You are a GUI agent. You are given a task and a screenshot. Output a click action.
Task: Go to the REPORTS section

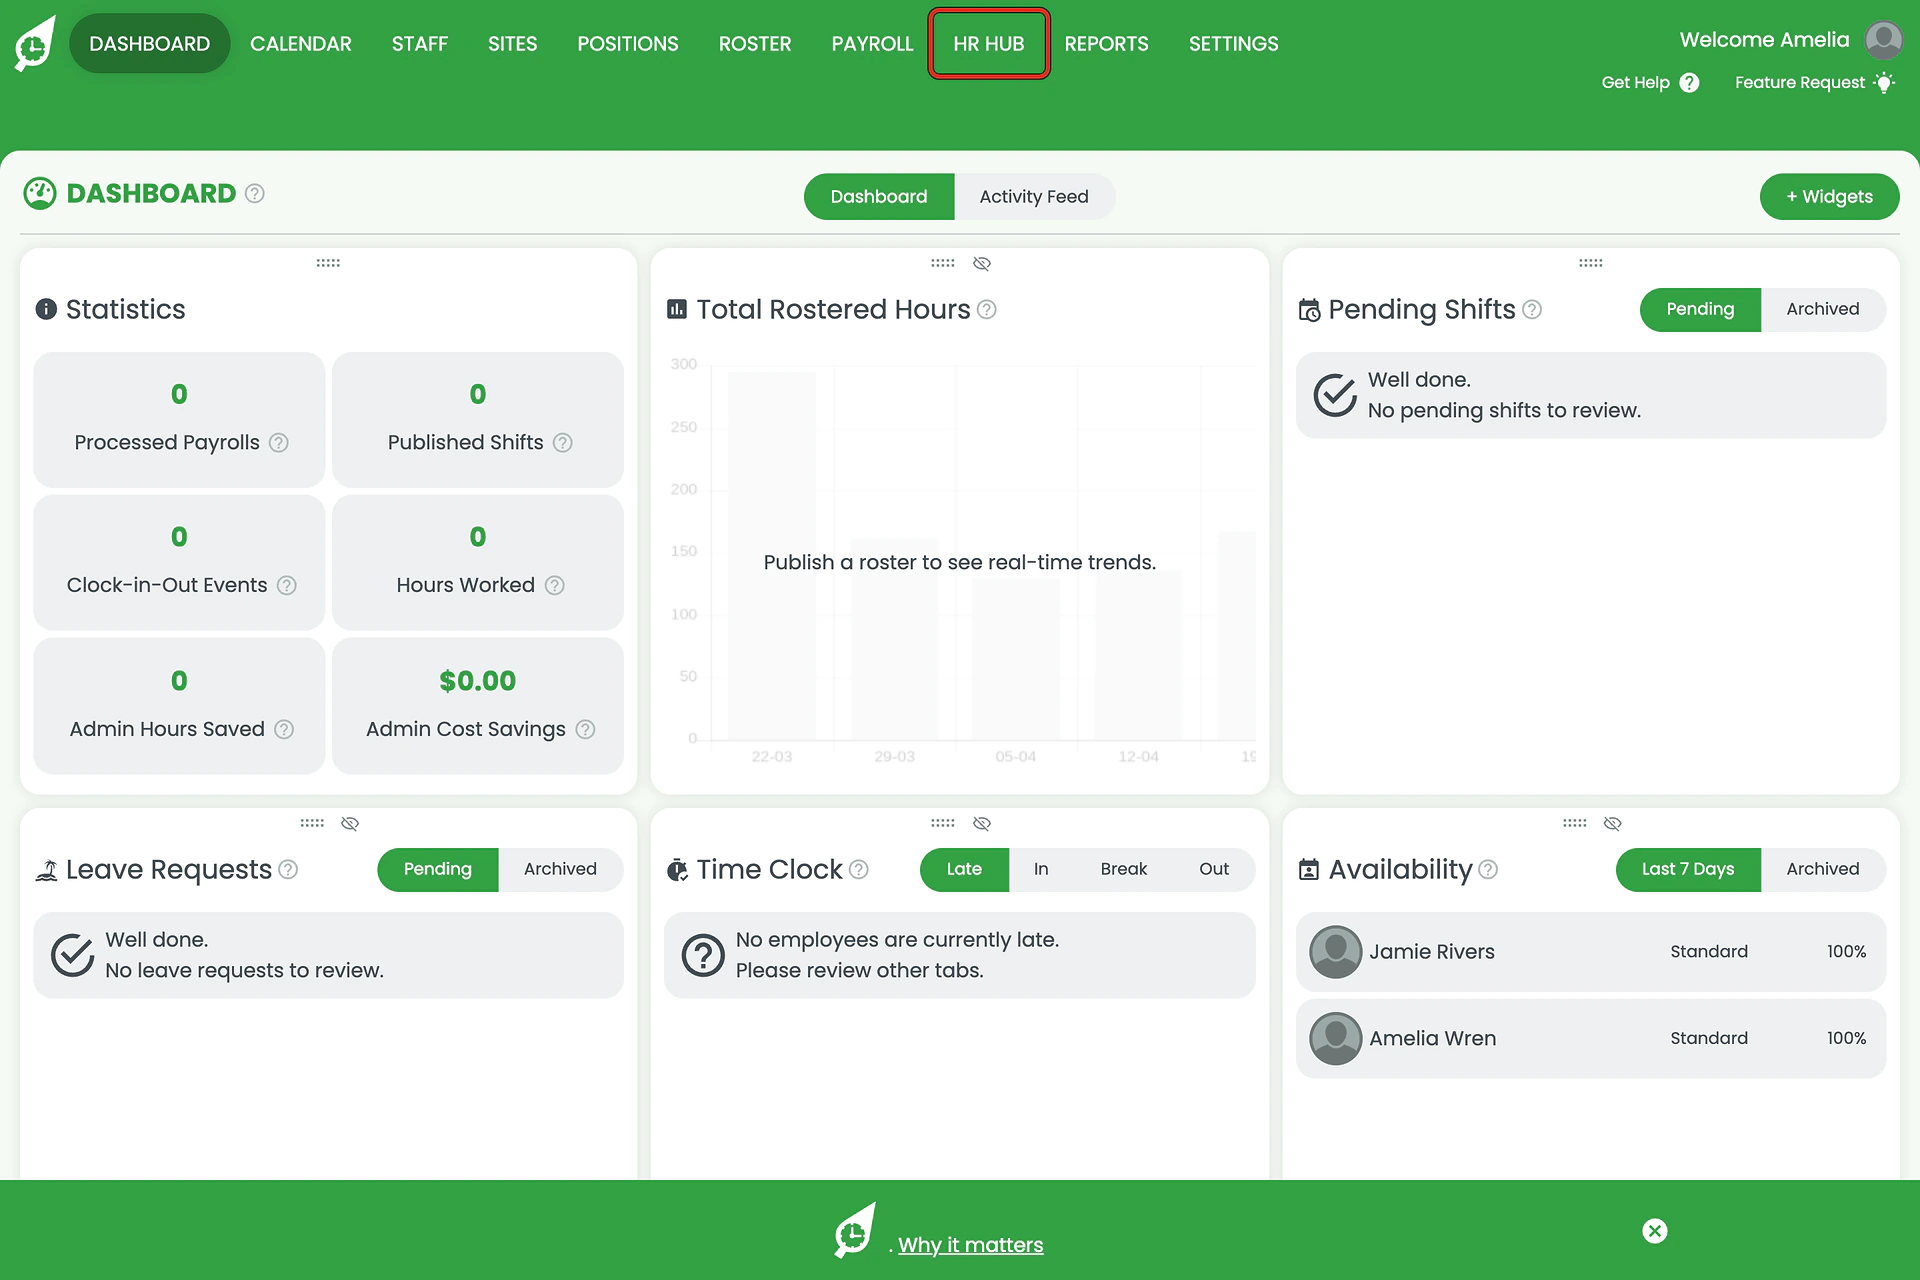tap(1106, 43)
